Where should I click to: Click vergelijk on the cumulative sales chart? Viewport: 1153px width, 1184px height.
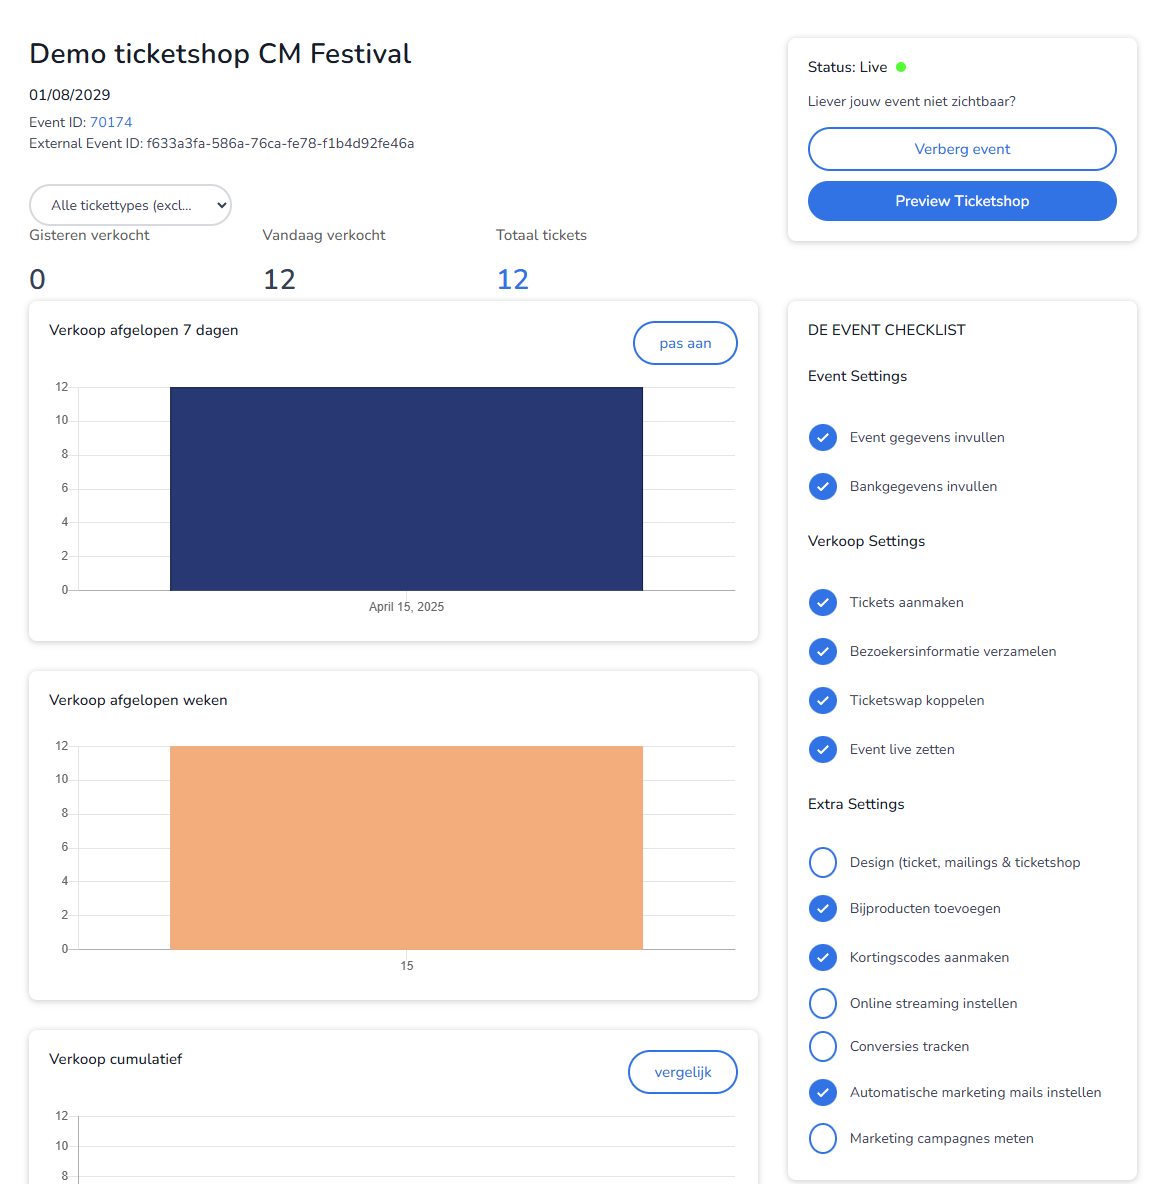(x=683, y=1072)
